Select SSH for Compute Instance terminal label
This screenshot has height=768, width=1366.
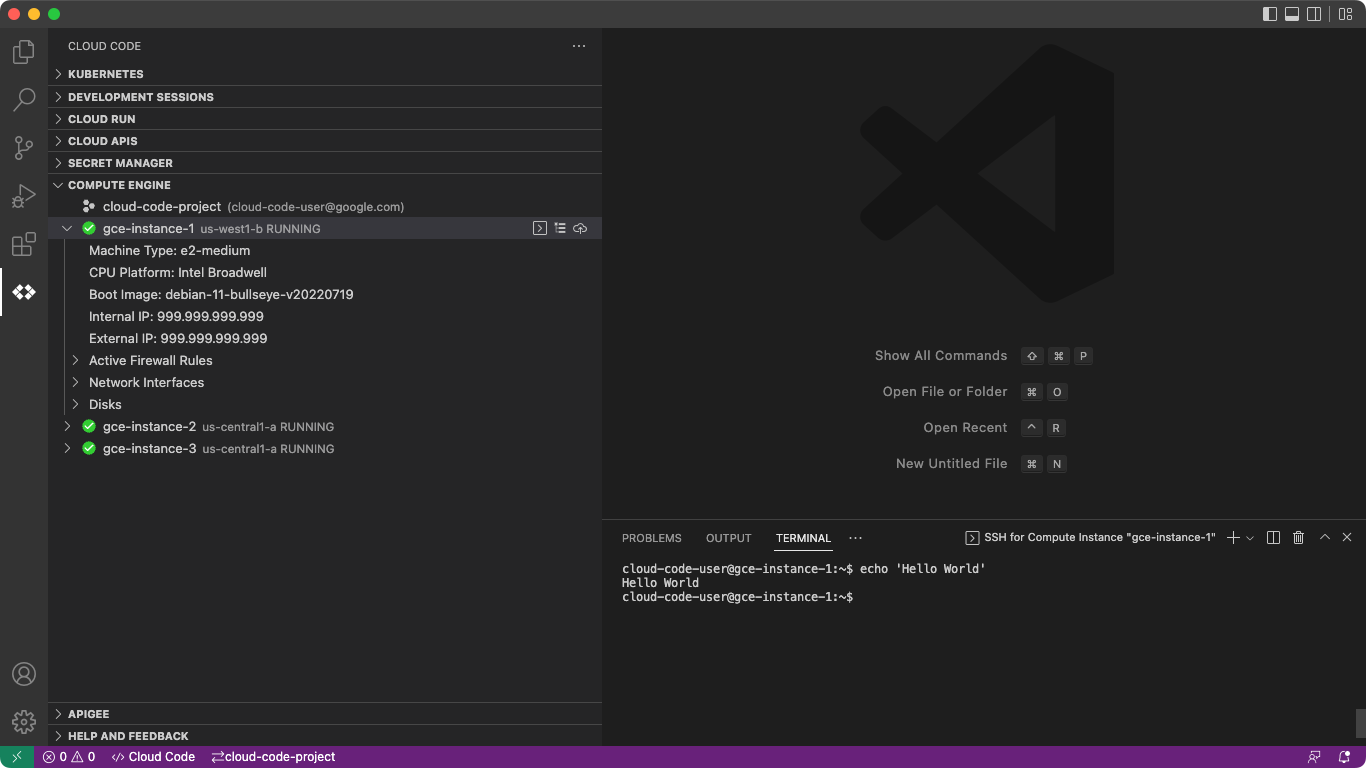1090,538
